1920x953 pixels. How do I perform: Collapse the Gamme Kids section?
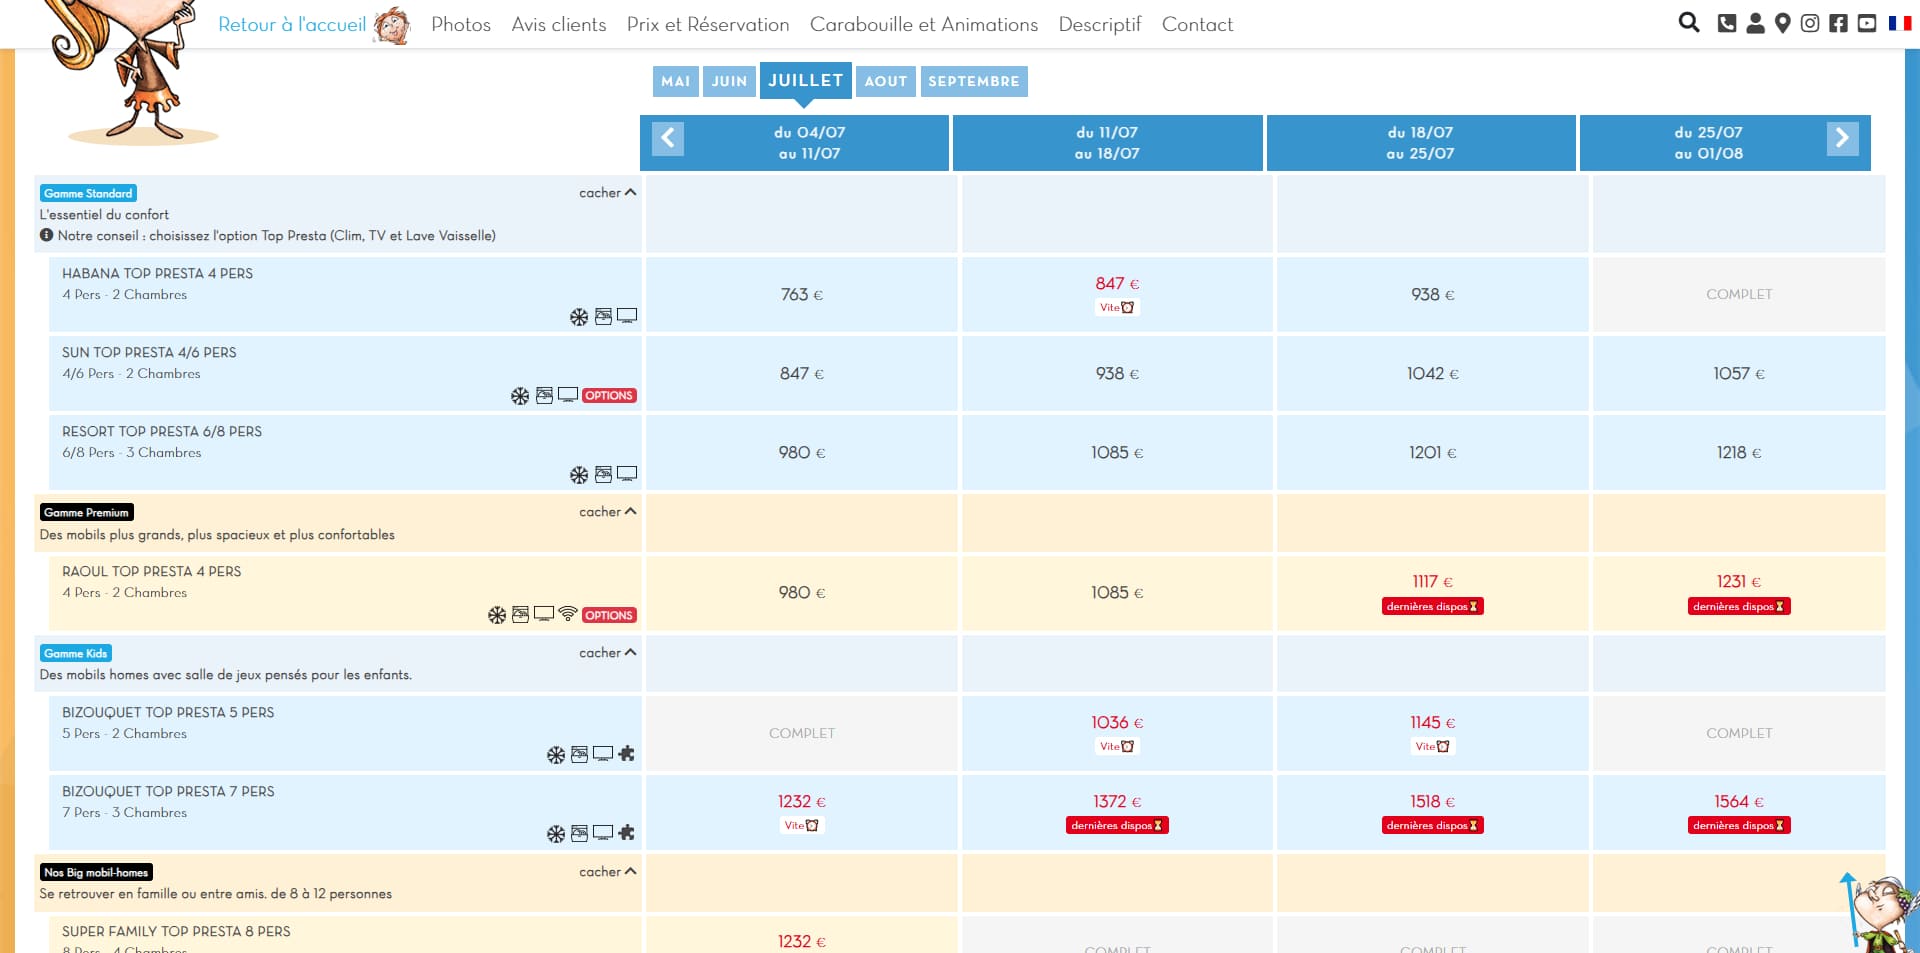pos(607,653)
